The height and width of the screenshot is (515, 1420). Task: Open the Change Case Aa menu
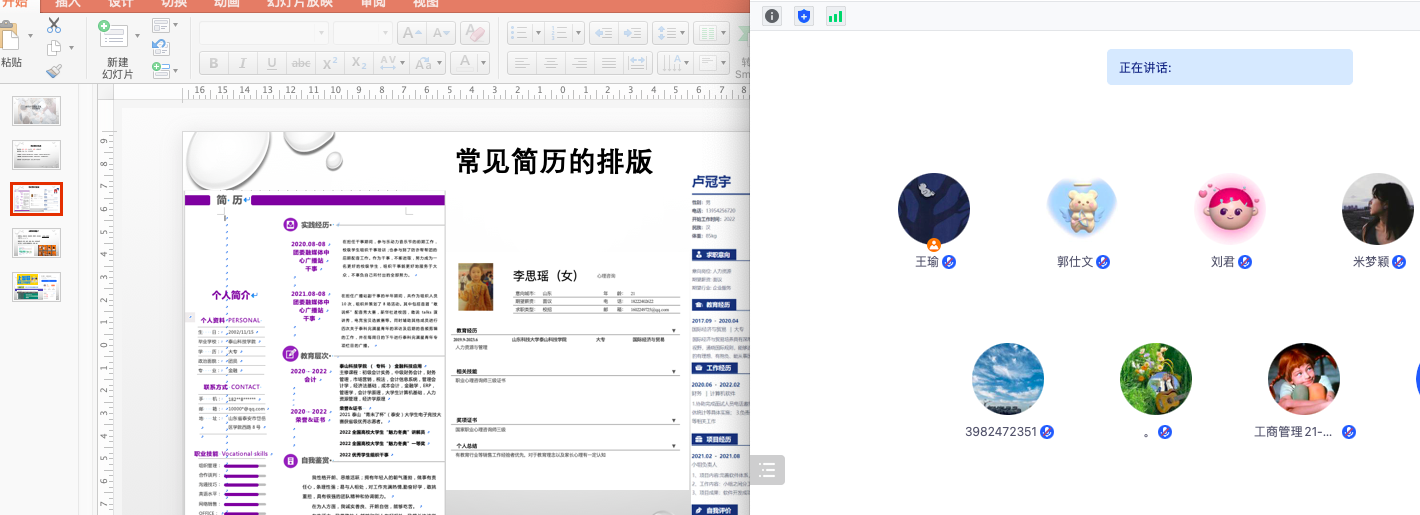[427, 64]
